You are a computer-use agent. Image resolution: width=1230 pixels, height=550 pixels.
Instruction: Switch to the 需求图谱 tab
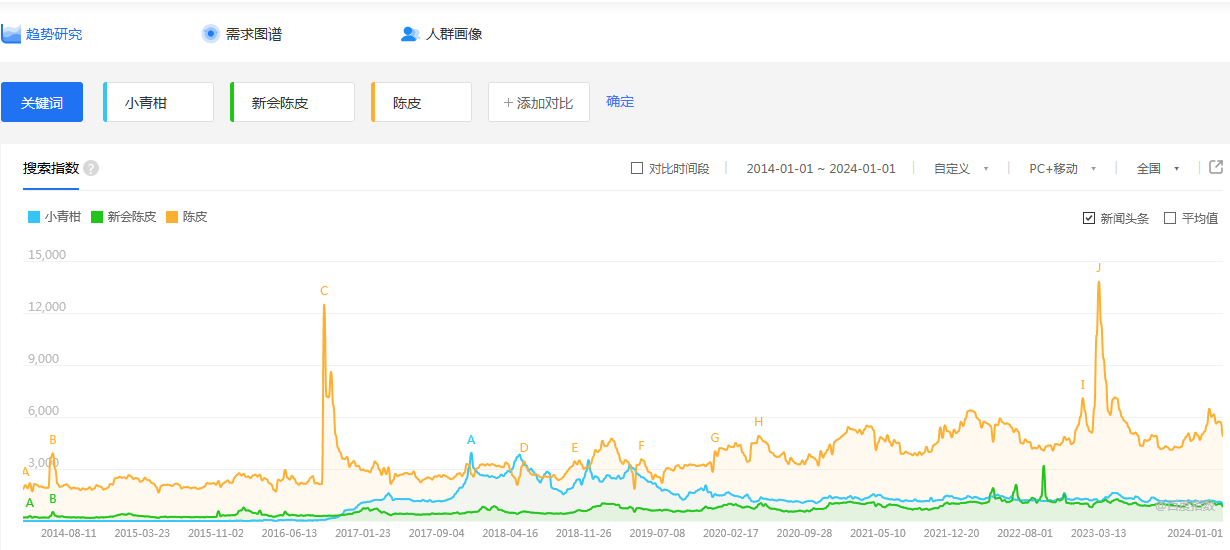click(253, 34)
